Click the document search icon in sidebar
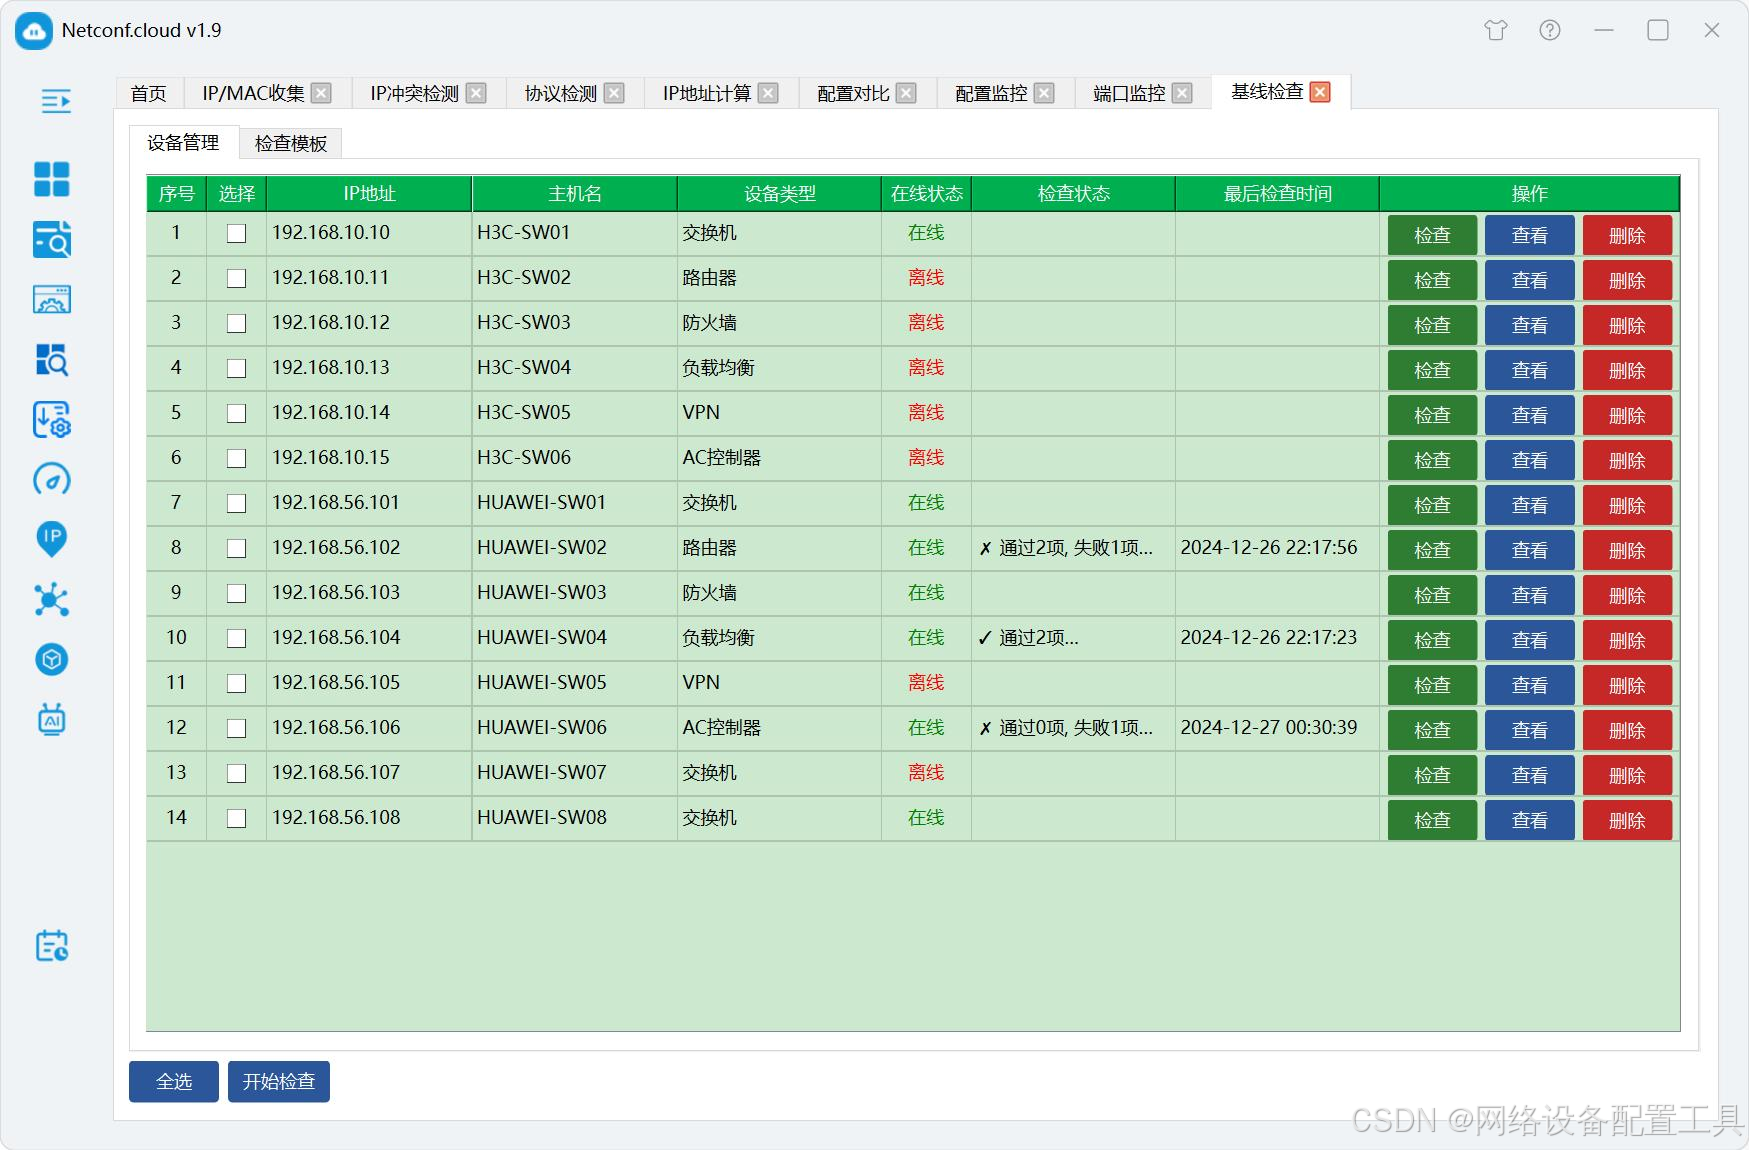Image resolution: width=1749 pixels, height=1150 pixels. tap(52, 240)
